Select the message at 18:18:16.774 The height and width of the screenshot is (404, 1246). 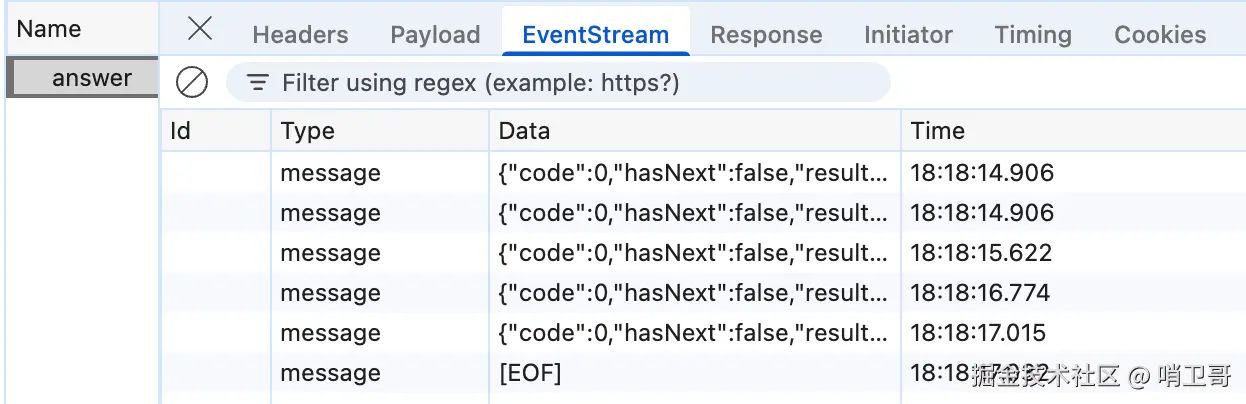click(692, 293)
